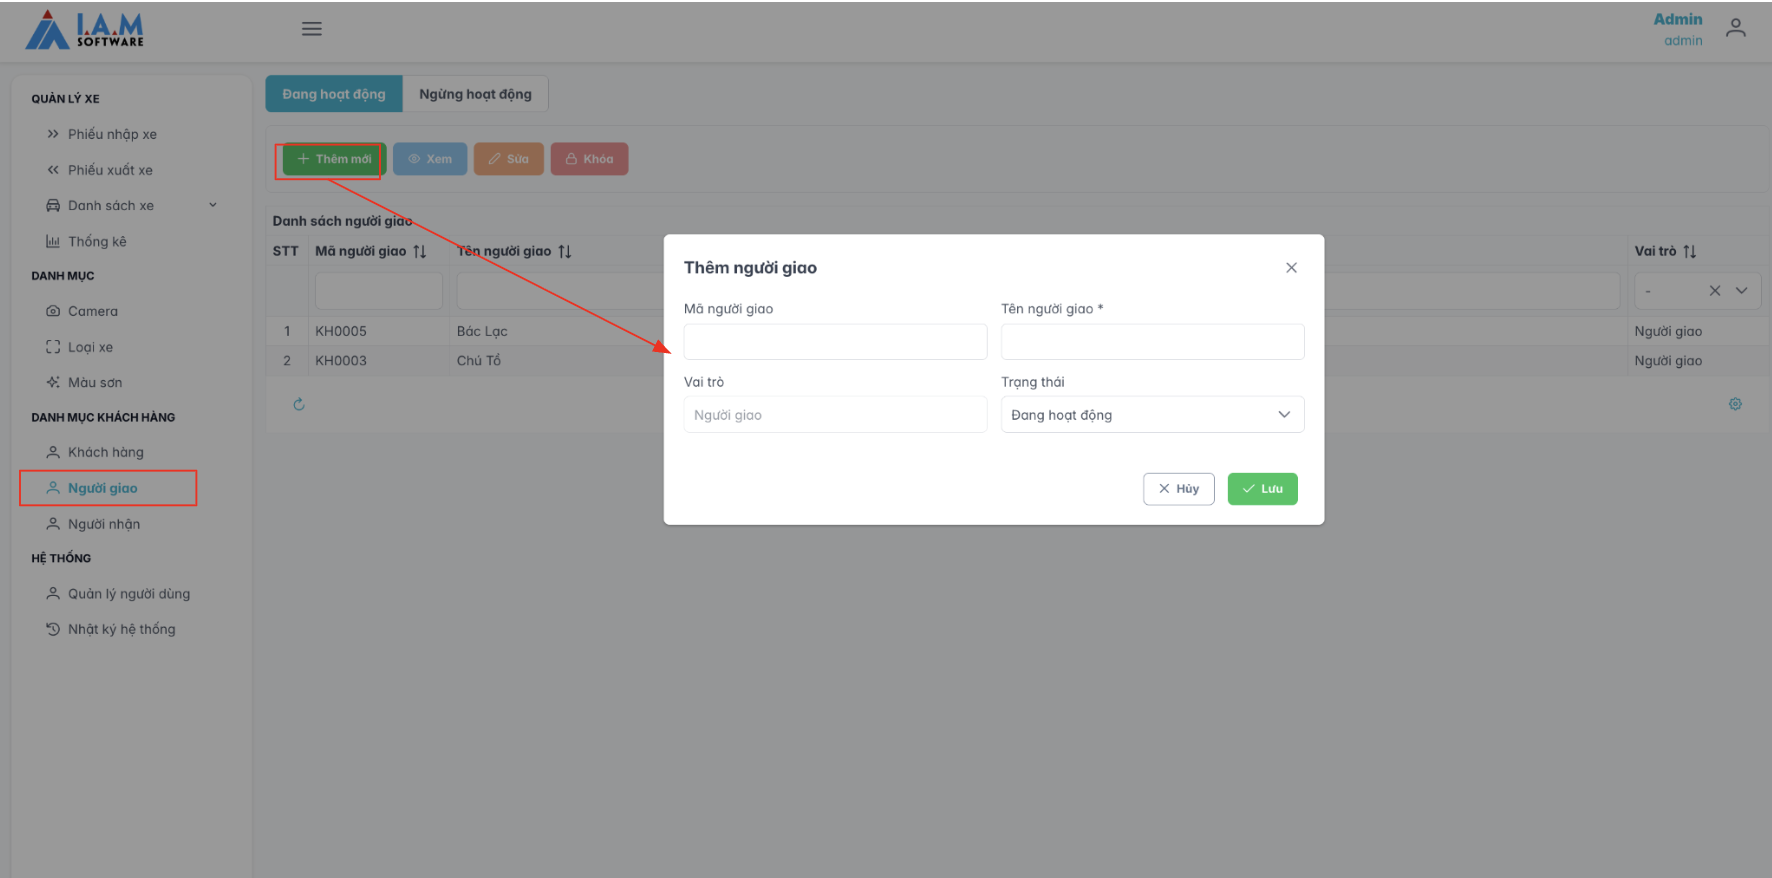The image size is (1772, 878).
Task: Go to Phiếu nhập xe menu item
Action: 112,135
